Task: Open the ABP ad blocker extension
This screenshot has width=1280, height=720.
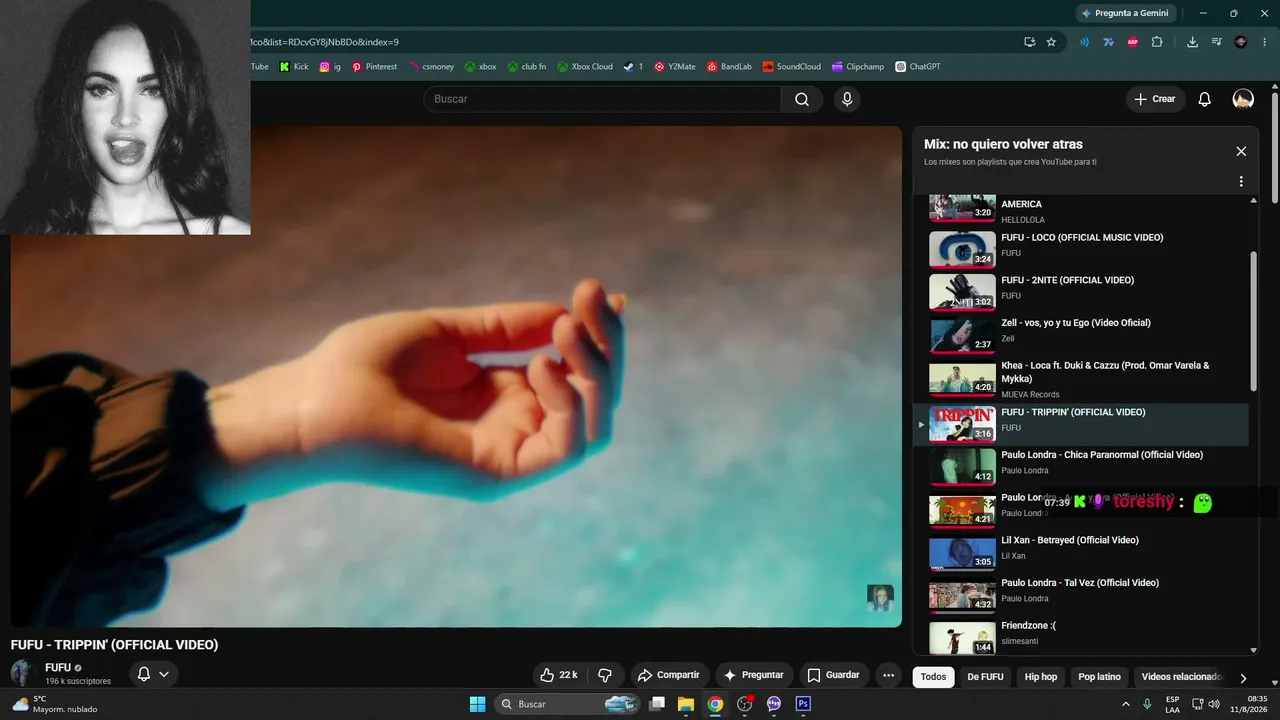Action: click(x=1133, y=42)
